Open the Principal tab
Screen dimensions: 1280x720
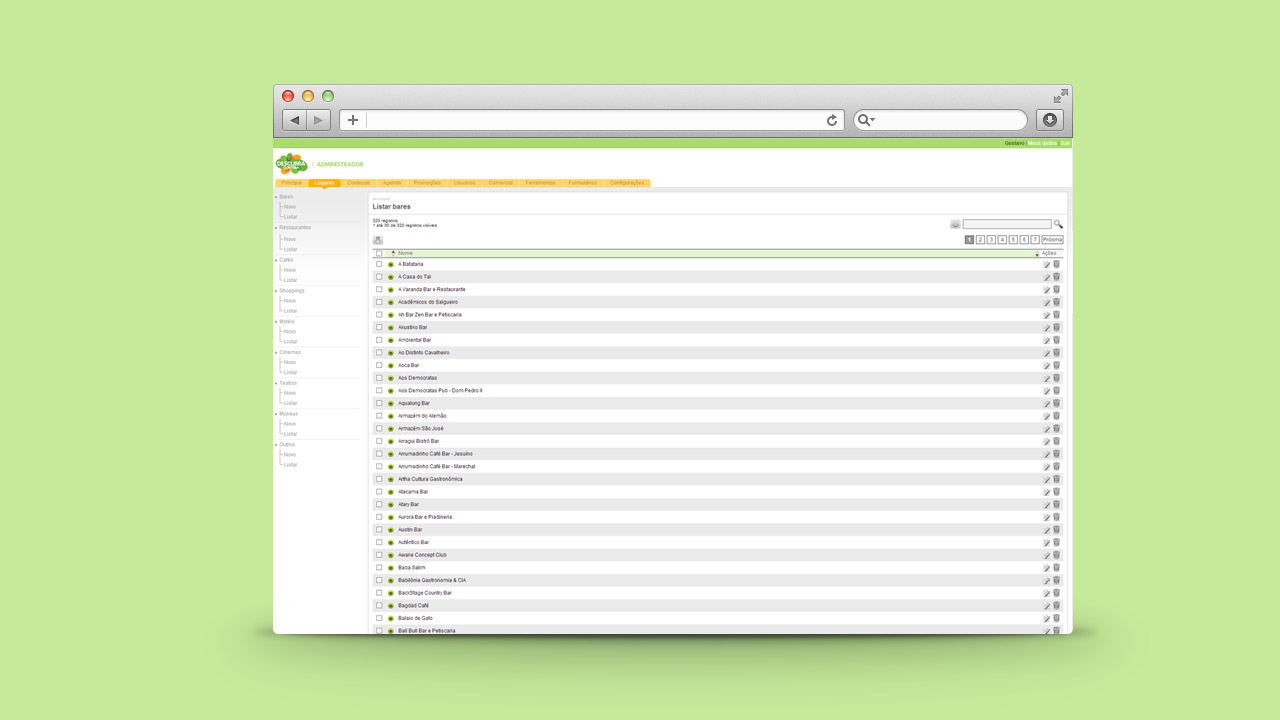[x=291, y=183]
